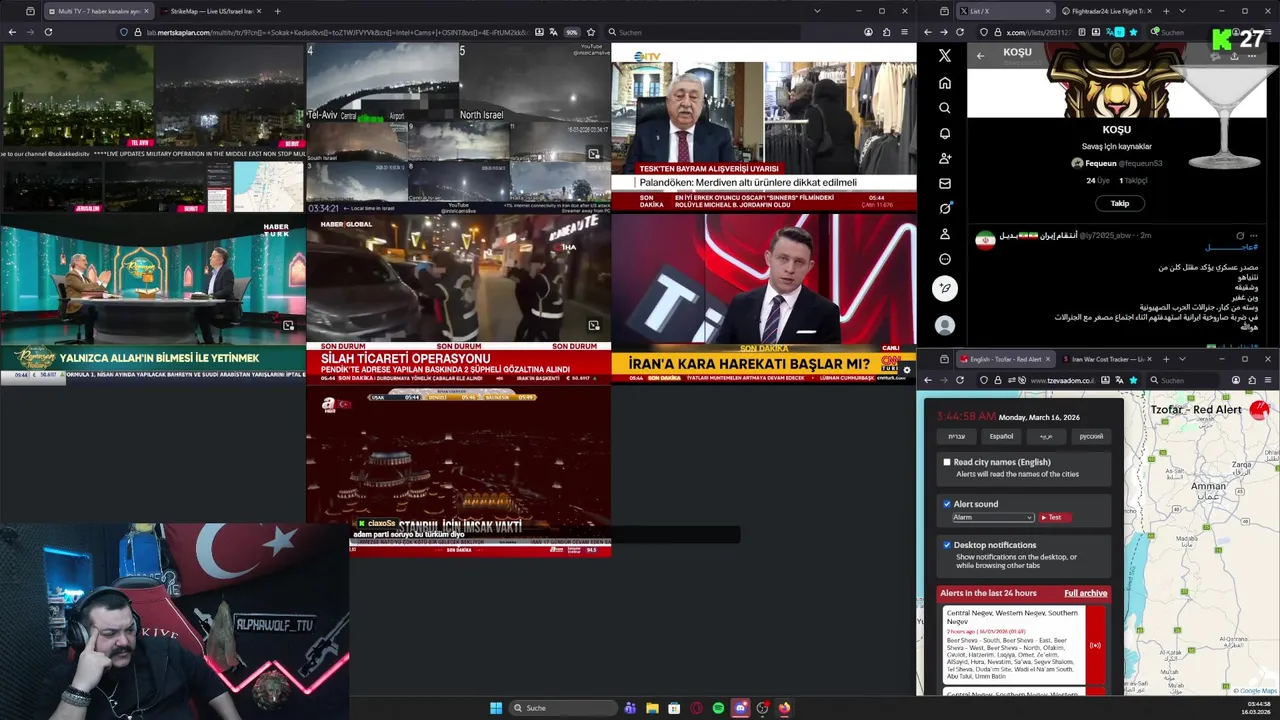
Task: Click the bookmark star in tzevaadom address bar
Action: click(1133, 380)
